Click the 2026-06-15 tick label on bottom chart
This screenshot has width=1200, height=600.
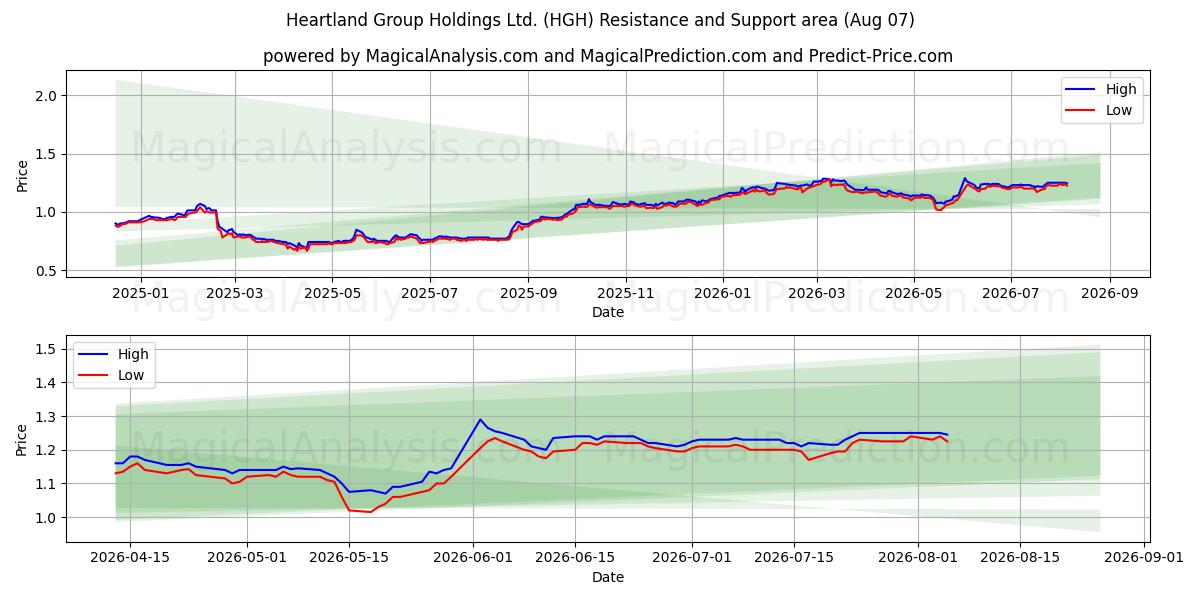575,558
